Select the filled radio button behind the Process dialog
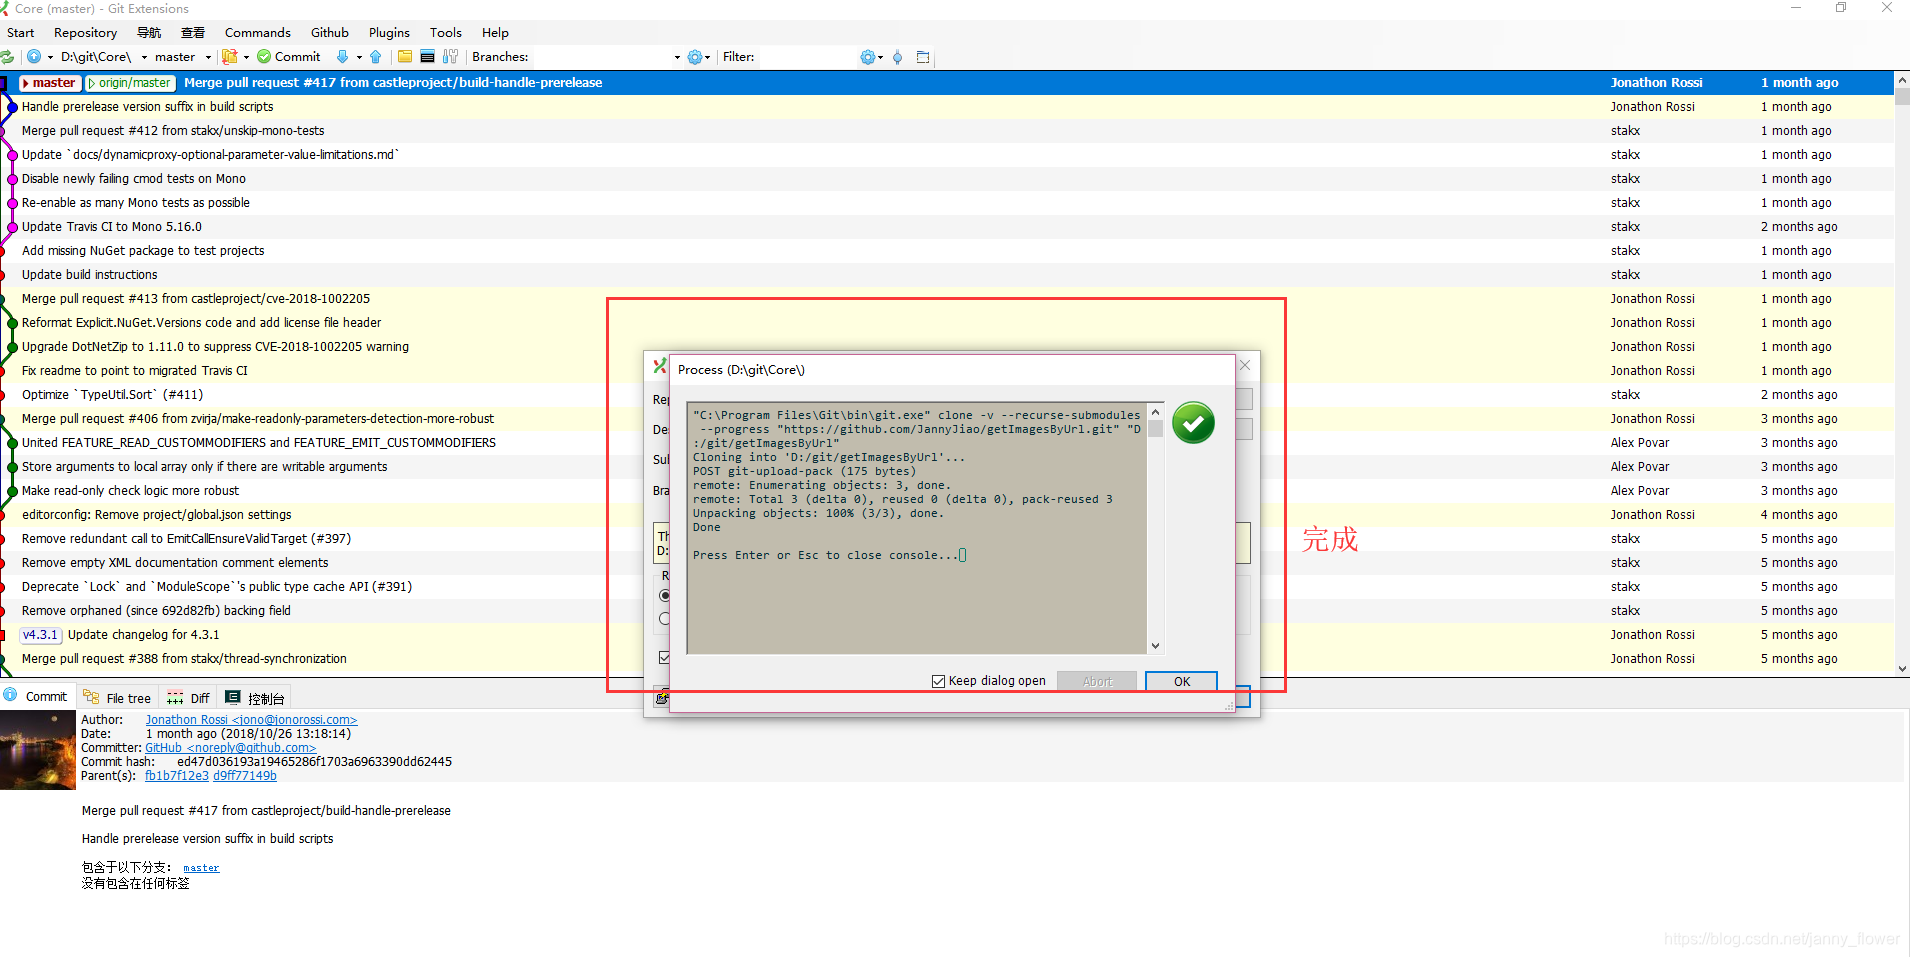Screen dimensions: 1910x957 coord(665,595)
